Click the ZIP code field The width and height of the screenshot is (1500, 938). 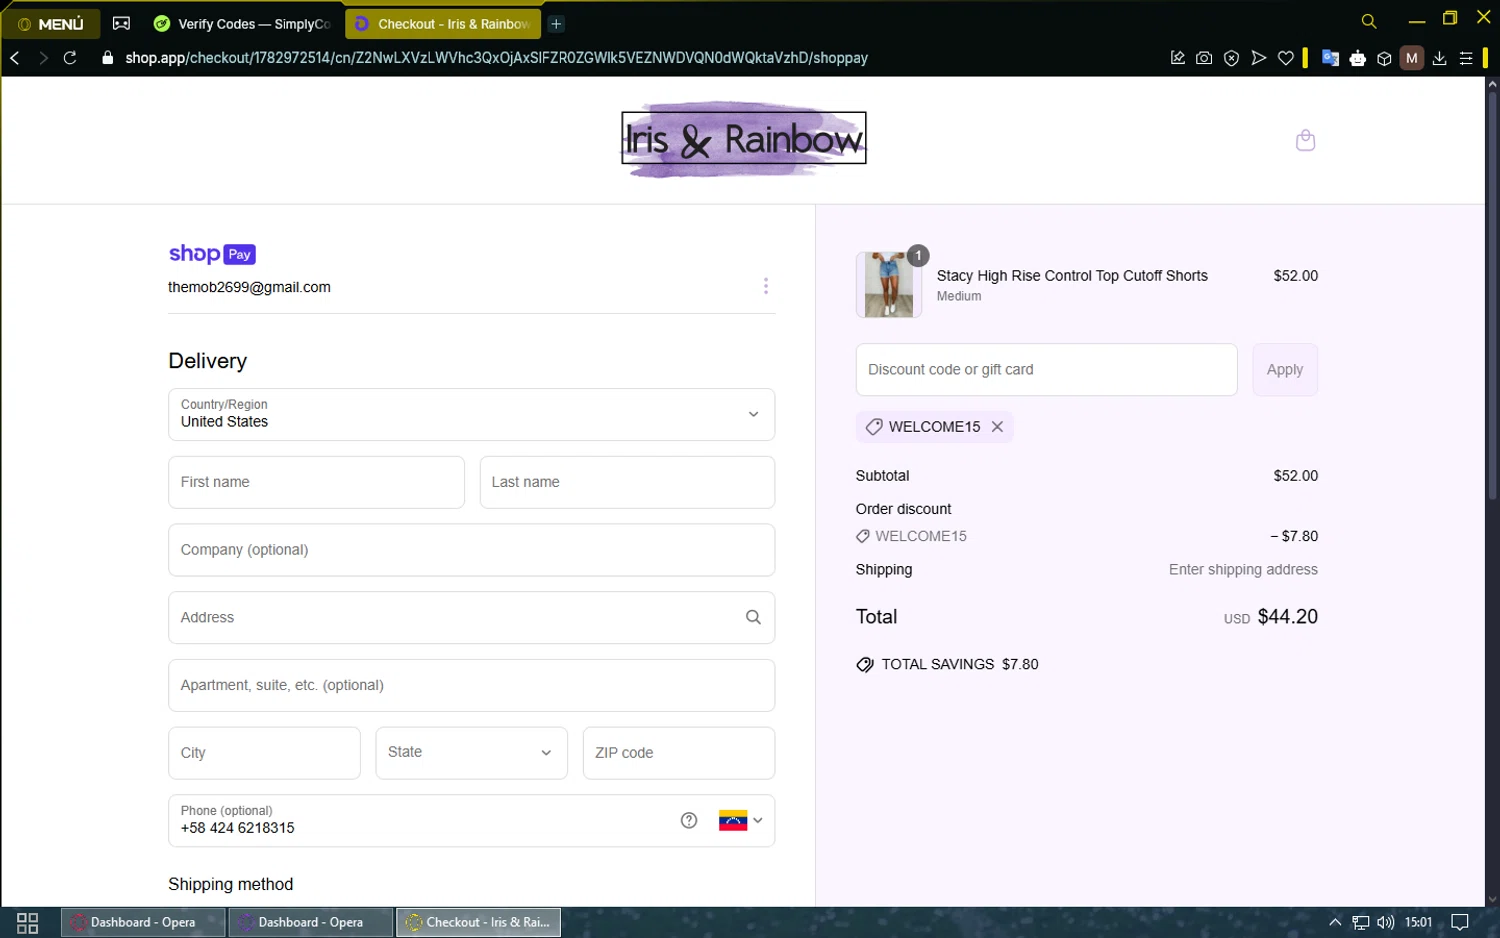[678, 753]
